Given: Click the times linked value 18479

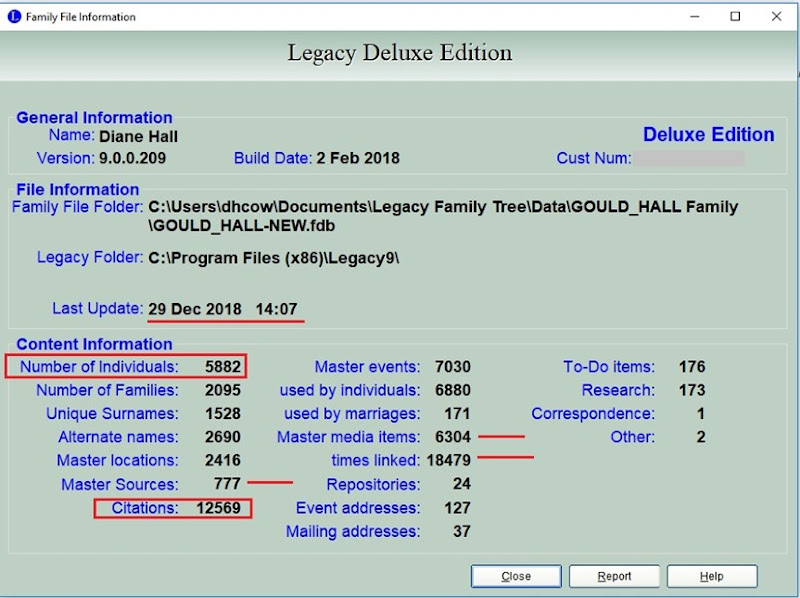Looking at the screenshot, I should click(448, 460).
